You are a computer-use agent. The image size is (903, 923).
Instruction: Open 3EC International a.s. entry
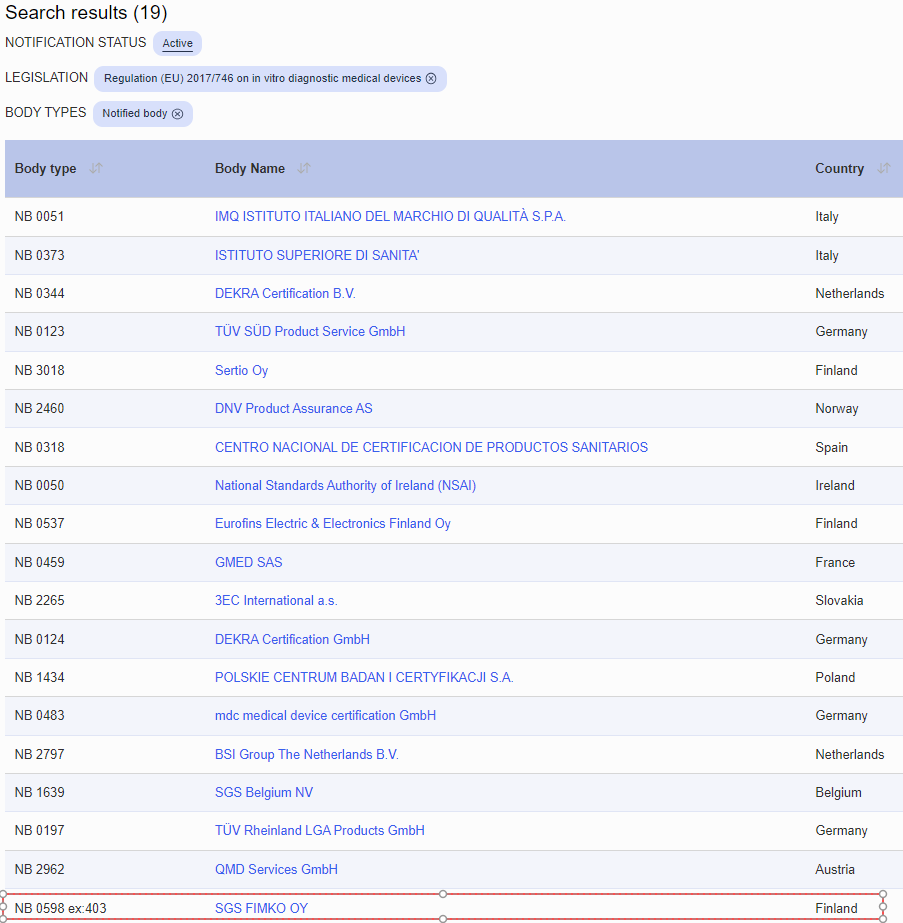276,601
